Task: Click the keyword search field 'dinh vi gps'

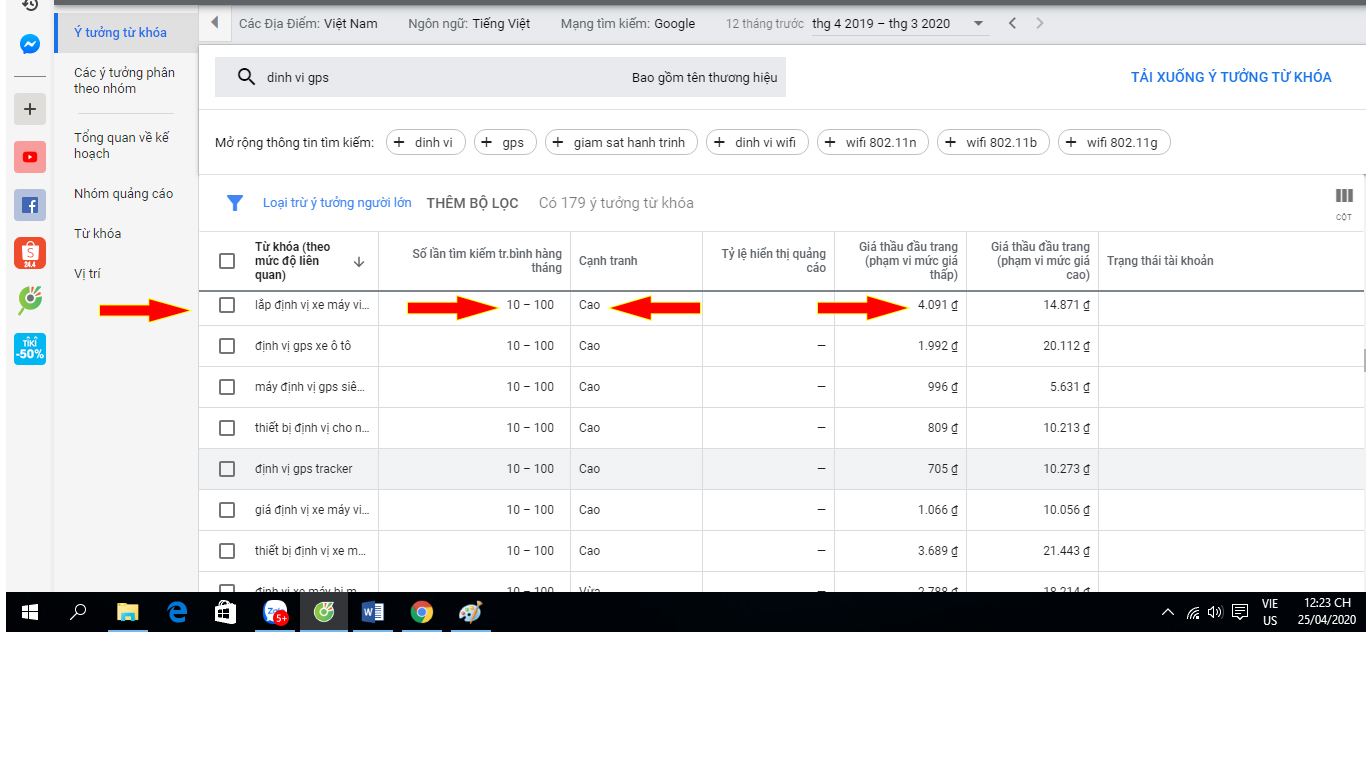Action: tap(420, 77)
